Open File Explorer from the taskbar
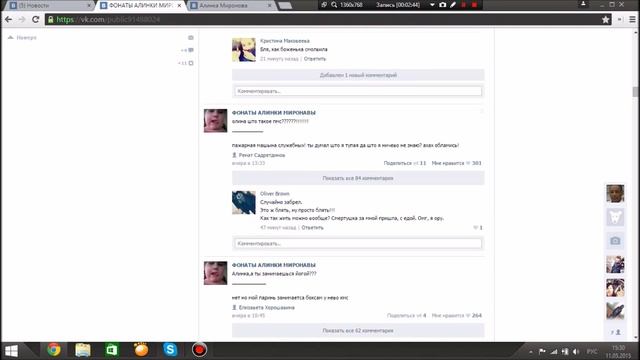The width and height of the screenshot is (640, 360). click(83, 350)
